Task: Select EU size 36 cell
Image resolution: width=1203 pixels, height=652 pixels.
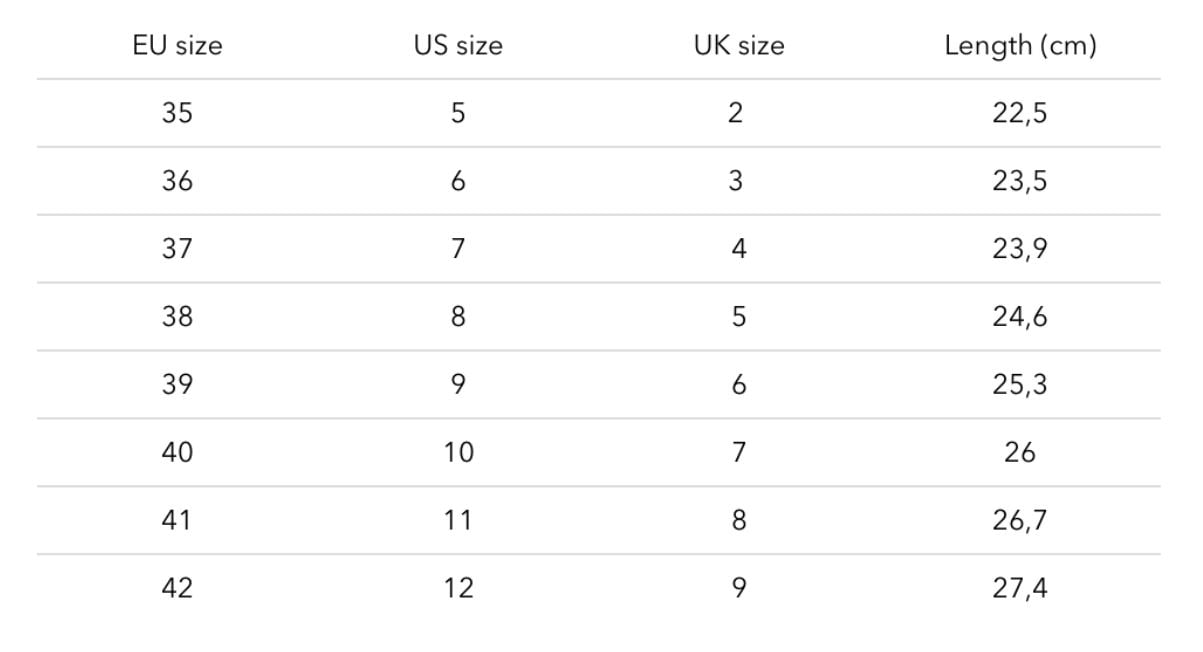Action: [177, 181]
